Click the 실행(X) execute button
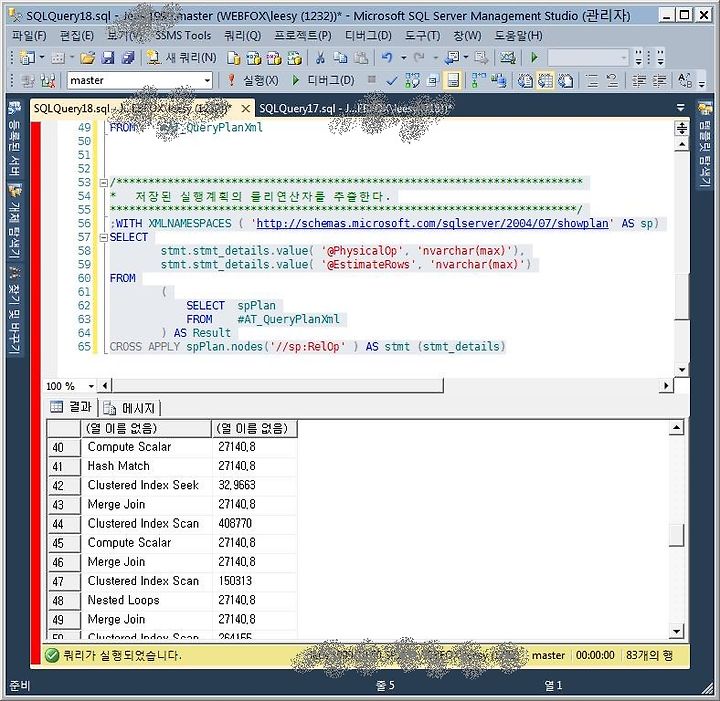 (253, 81)
